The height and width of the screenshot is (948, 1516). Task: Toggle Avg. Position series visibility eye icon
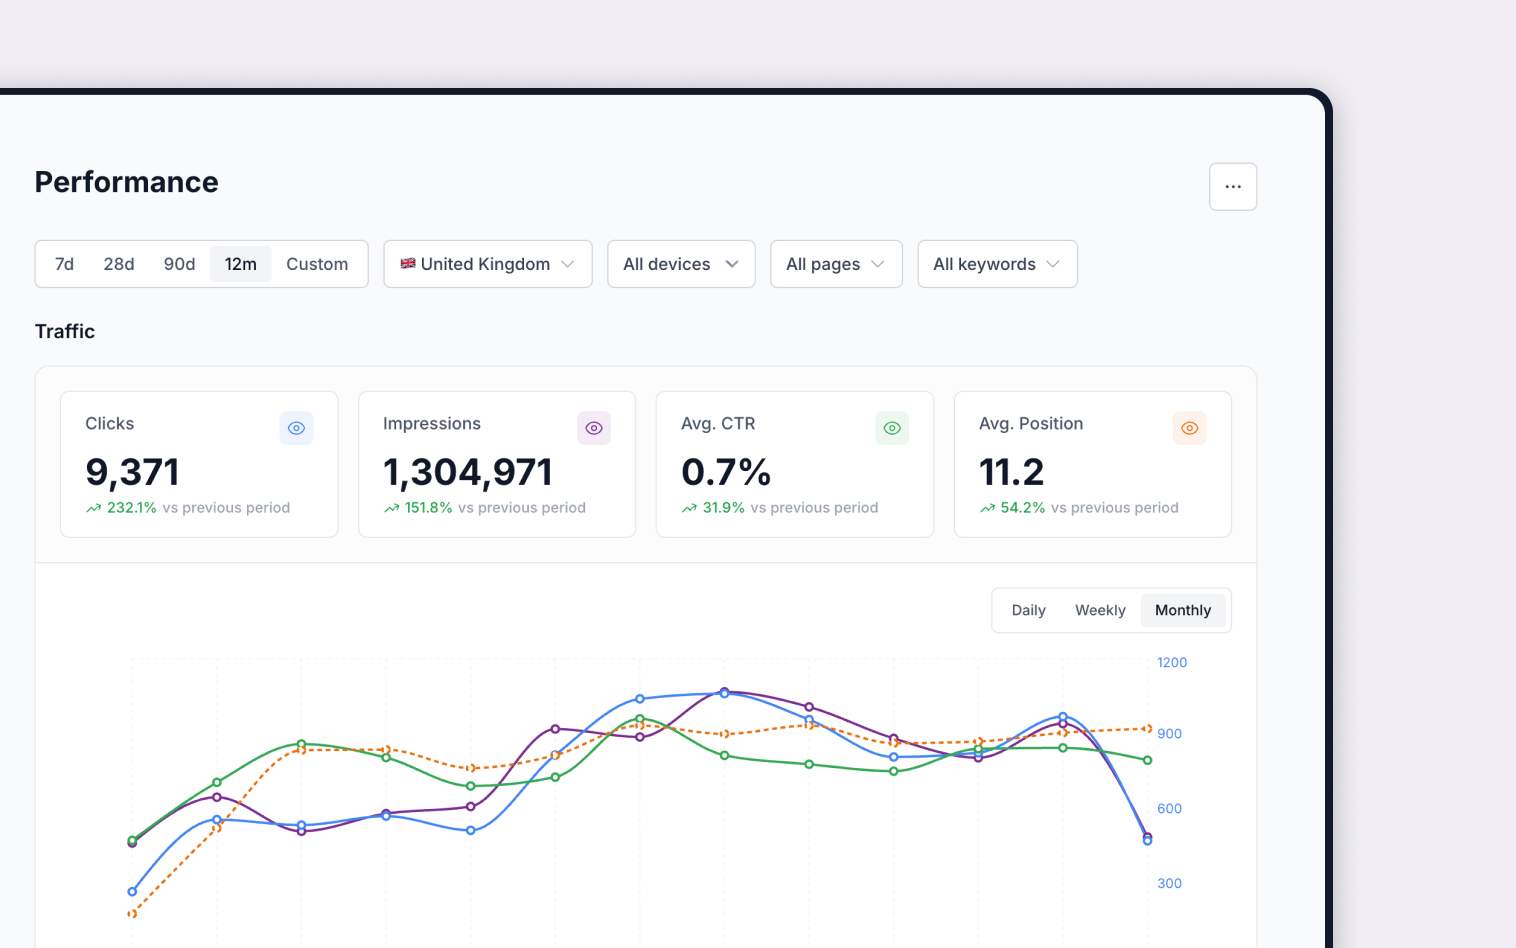pyautogui.click(x=1190, y=428)
